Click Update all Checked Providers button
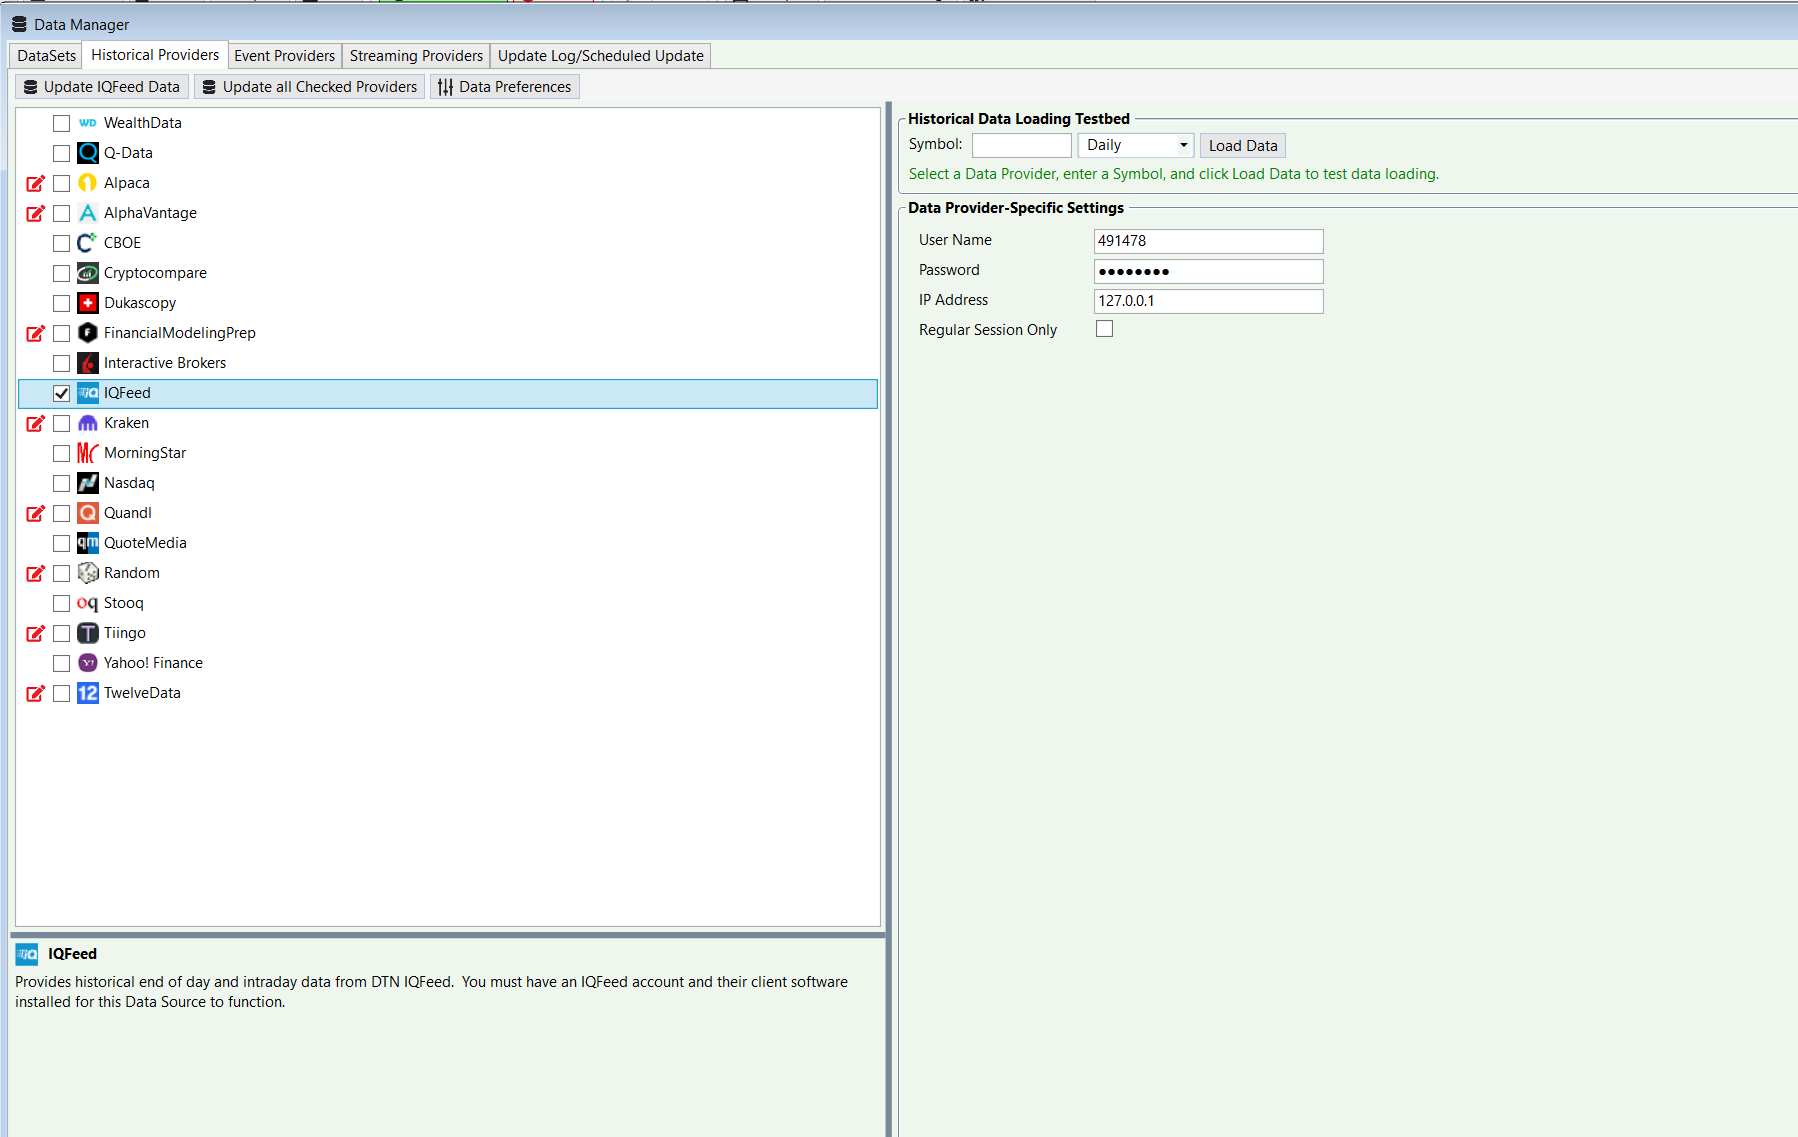1798x1137 pixels. coord(309,87)
